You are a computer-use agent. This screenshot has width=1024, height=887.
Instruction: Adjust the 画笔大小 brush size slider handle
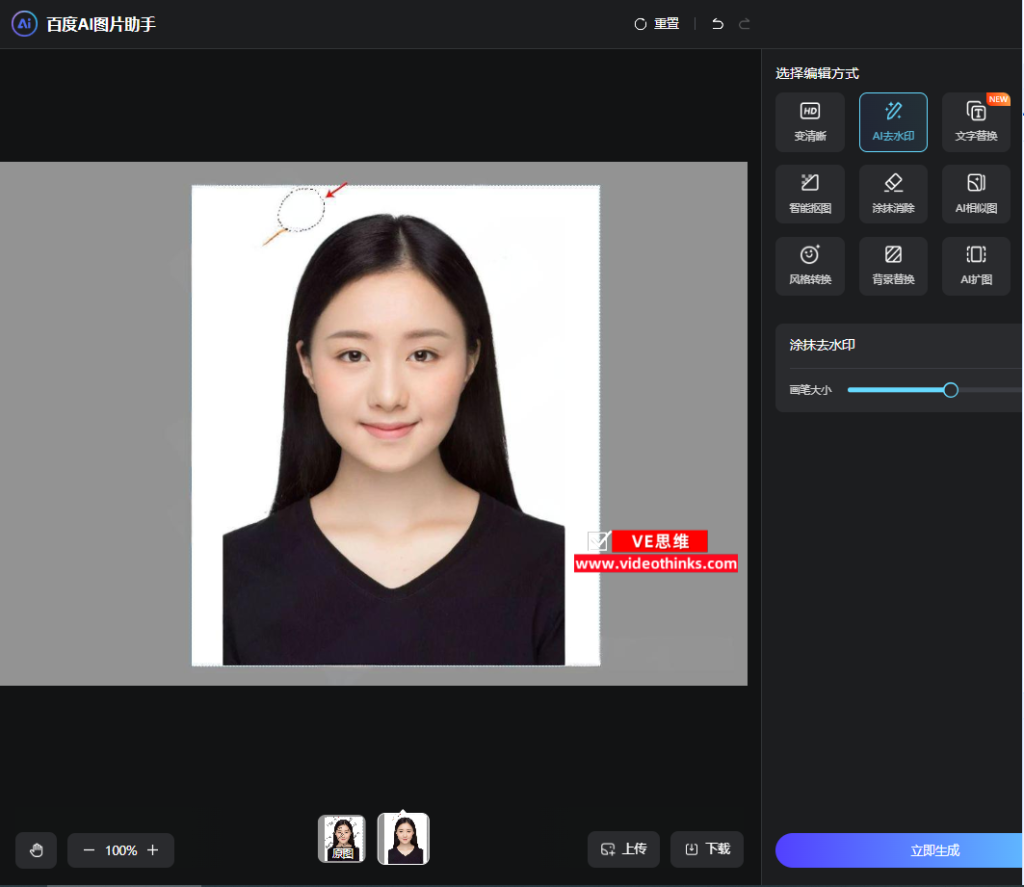tap(951, 390)
